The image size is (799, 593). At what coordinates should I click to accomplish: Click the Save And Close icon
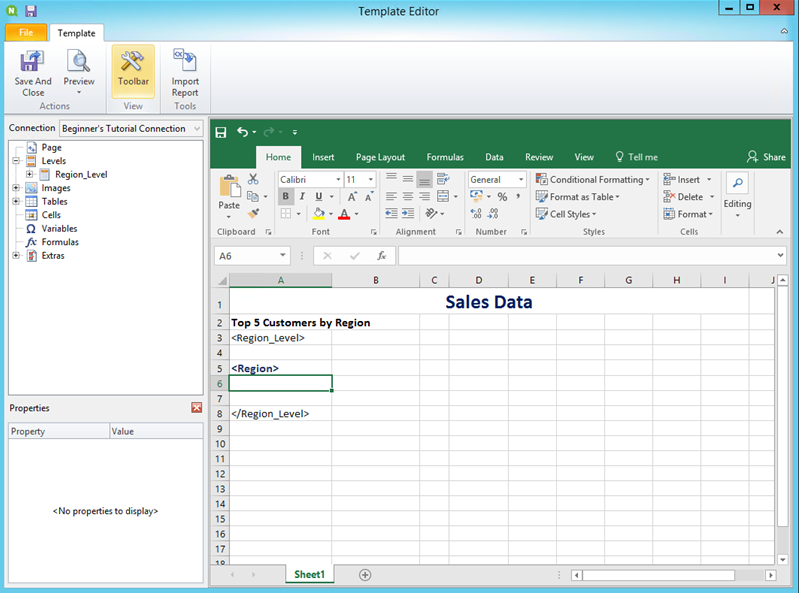(x=33, y=63)
